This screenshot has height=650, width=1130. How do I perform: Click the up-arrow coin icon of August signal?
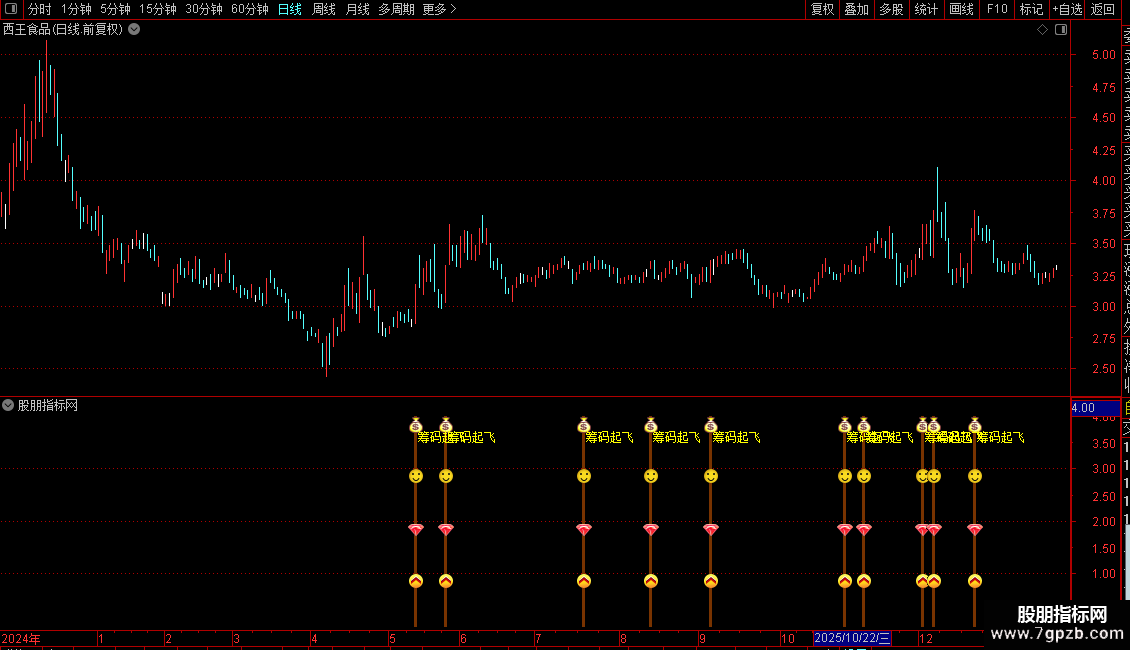[651, 581]
